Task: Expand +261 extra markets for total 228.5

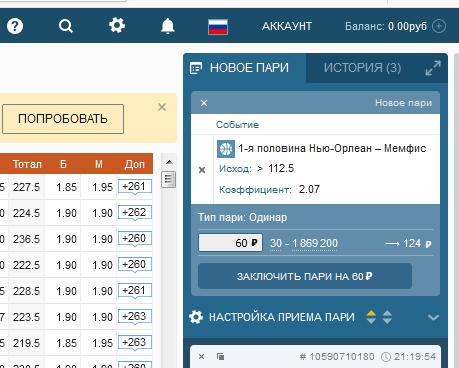Action: [135, 290]
